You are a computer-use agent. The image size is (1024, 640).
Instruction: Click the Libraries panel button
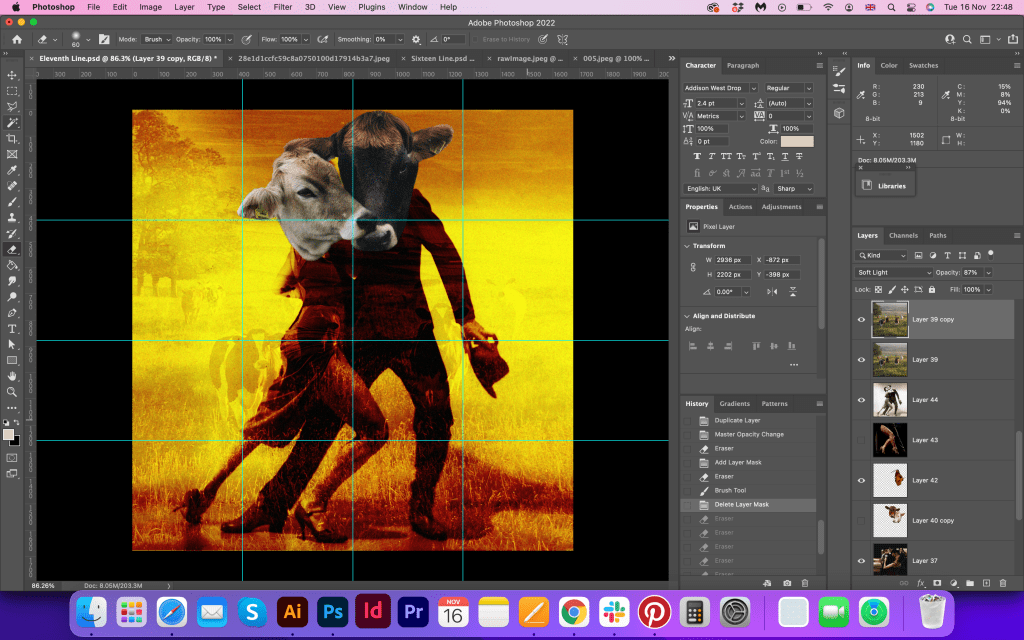coord(884,185)
